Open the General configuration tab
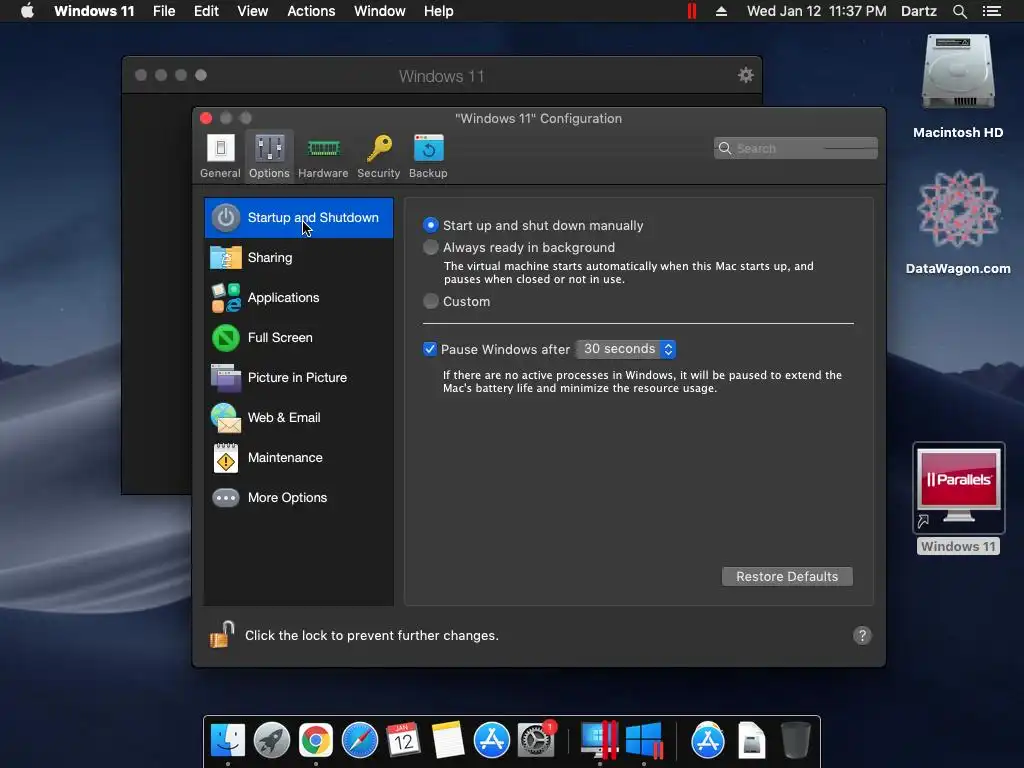Screen dimensions: 1024x768 [220, 155]
